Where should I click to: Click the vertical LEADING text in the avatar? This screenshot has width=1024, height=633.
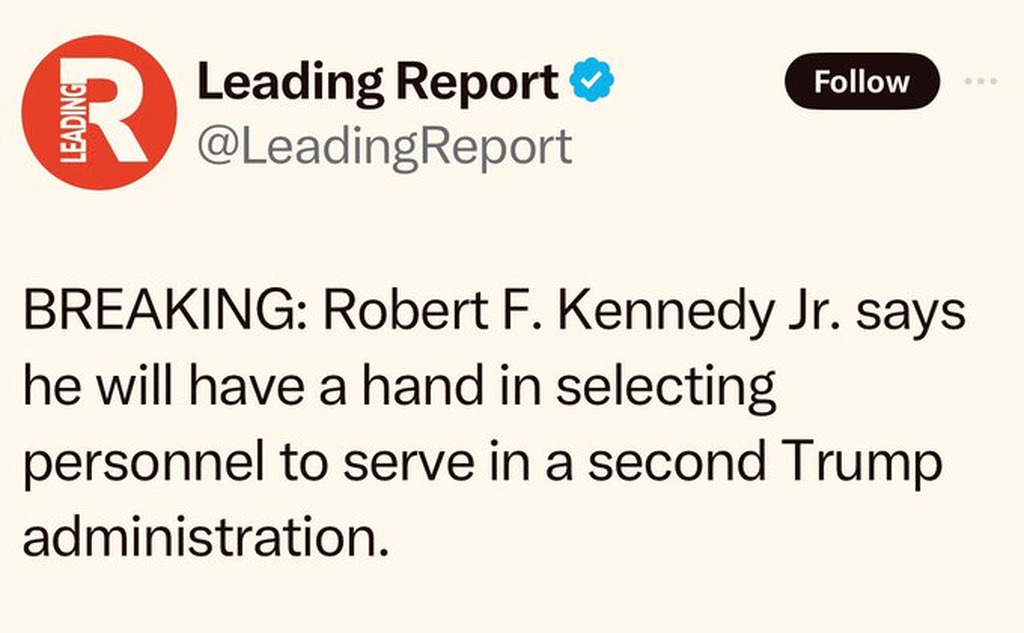[72, 121]
